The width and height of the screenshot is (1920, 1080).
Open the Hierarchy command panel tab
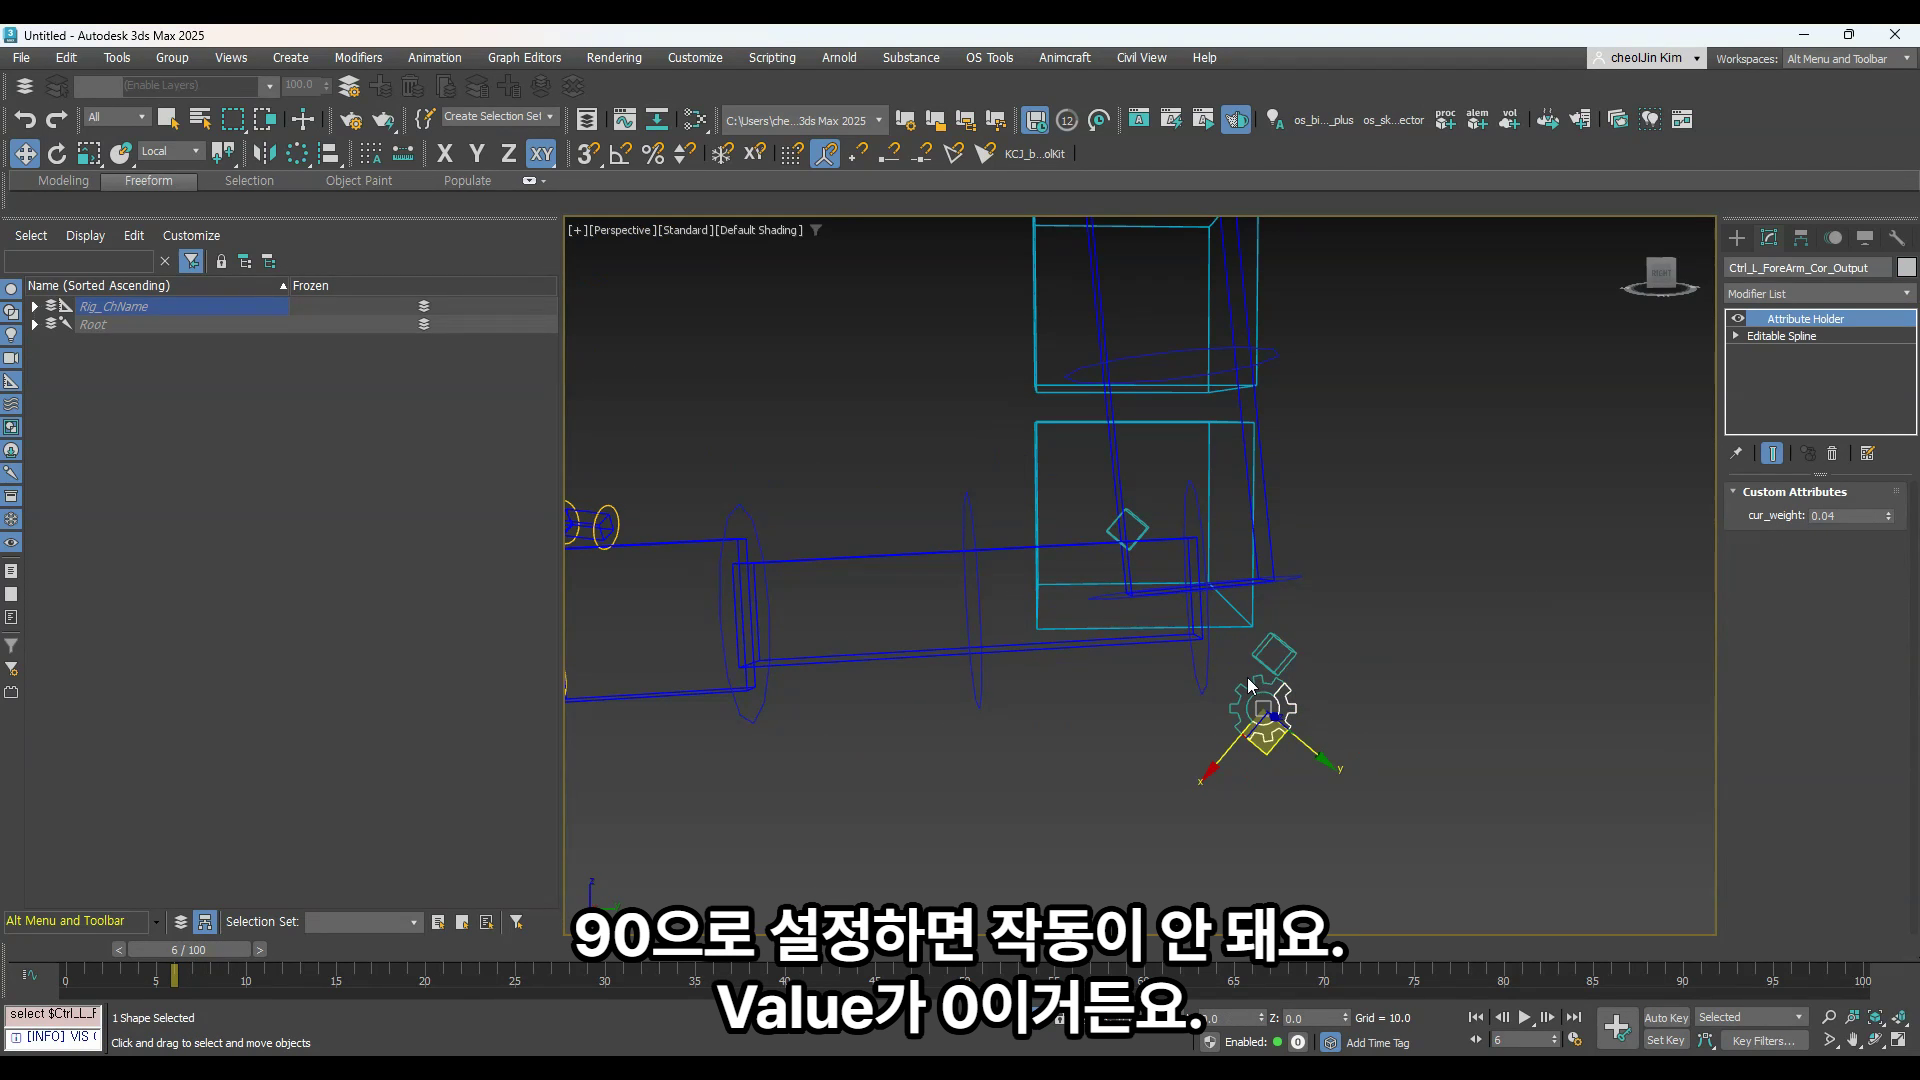1801,238
